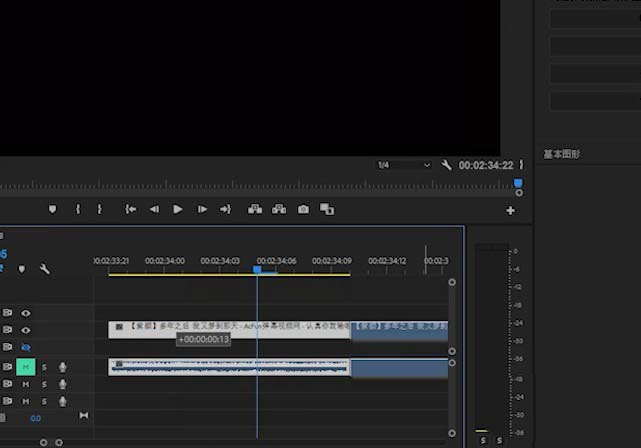Image resolution: width=641 pixels, height=448 pixels.
Task: Select the white highlighted video clip
Action: [229, 330]
